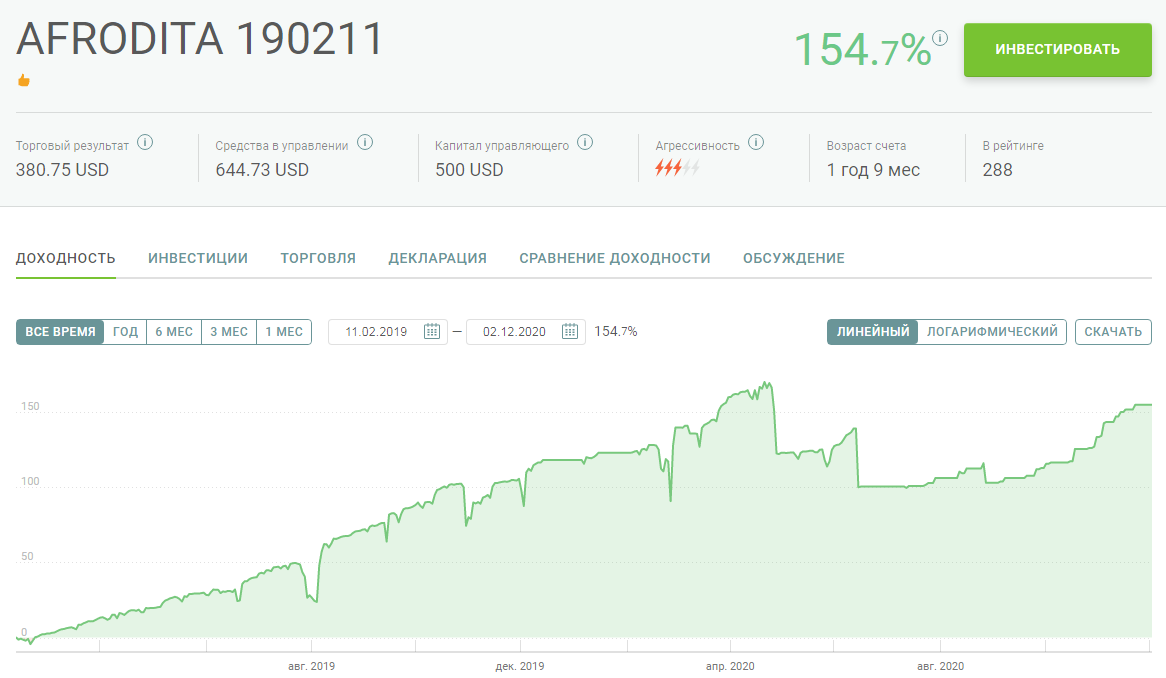The image size is (1166, 678).
Task: Open the end date calendar icon
Action: click(570, 332)
